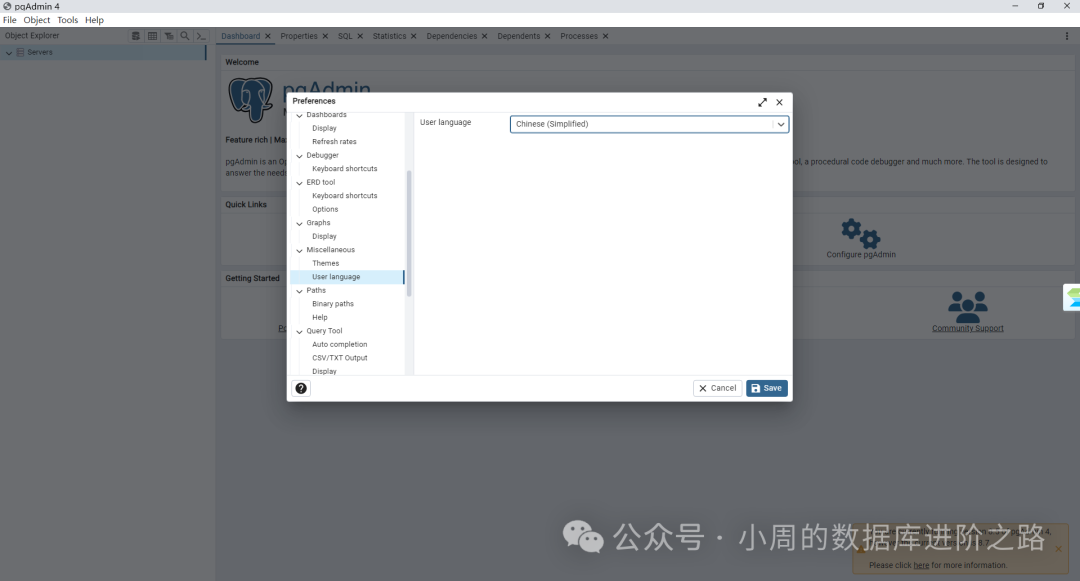Collapse the Query Tool preferences group
Viewport: 1080px width, 581px height.
pyautogui.click(x=299, y=330)
